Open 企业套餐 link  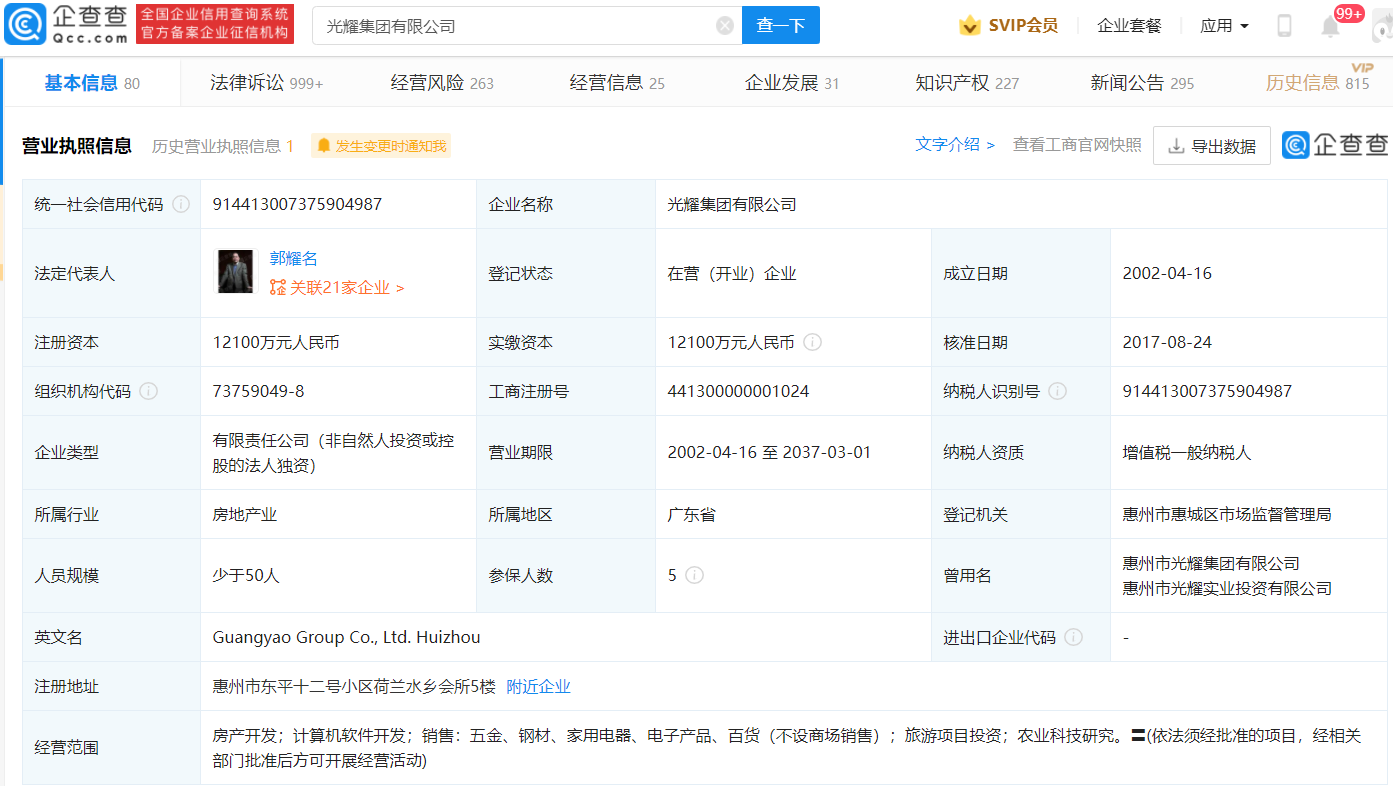pos(1129,26)
